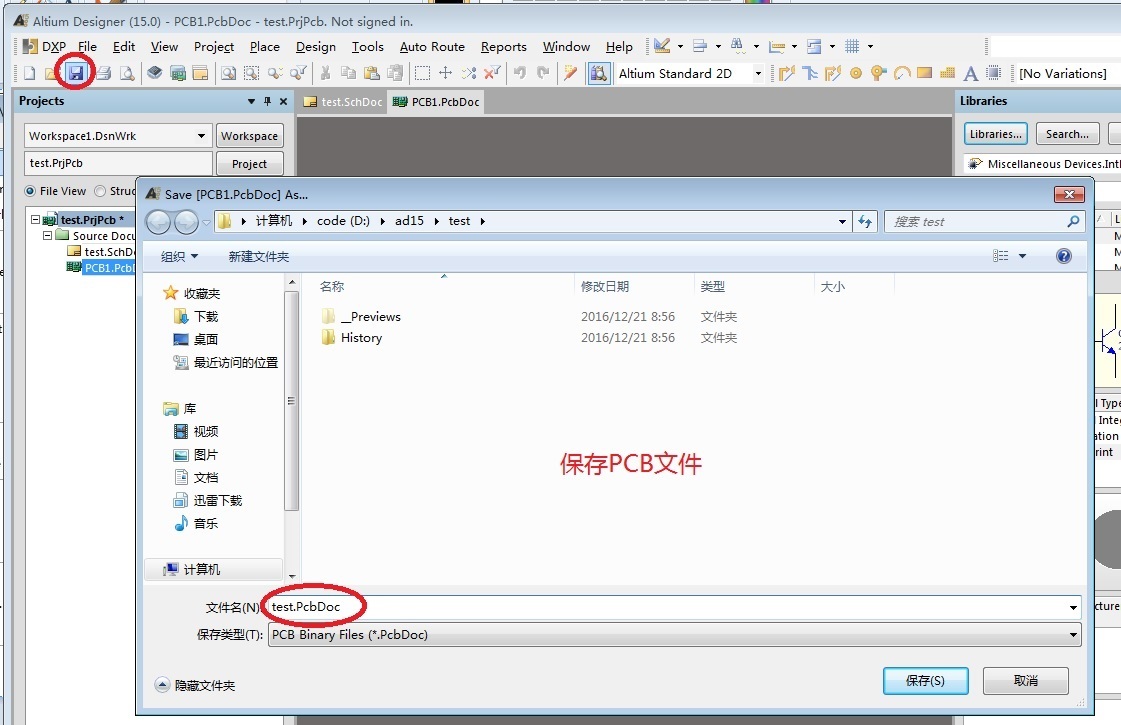Click the 新建文件夹 button
Viewport: 1121px width, 725px height.
259,257
